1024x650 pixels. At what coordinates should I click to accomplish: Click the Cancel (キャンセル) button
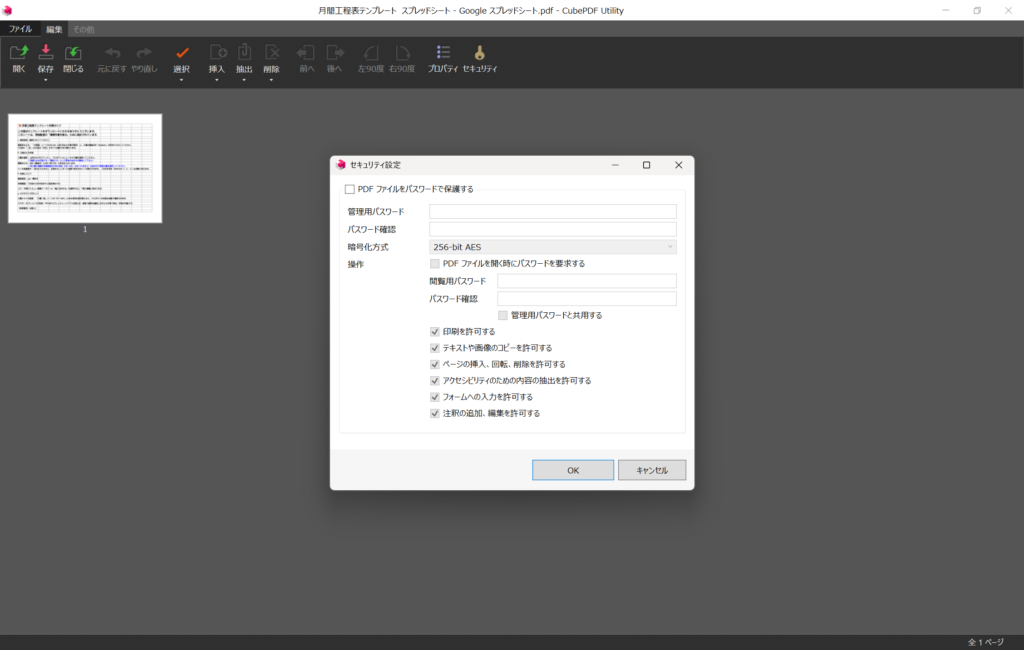tap(651, 470)
